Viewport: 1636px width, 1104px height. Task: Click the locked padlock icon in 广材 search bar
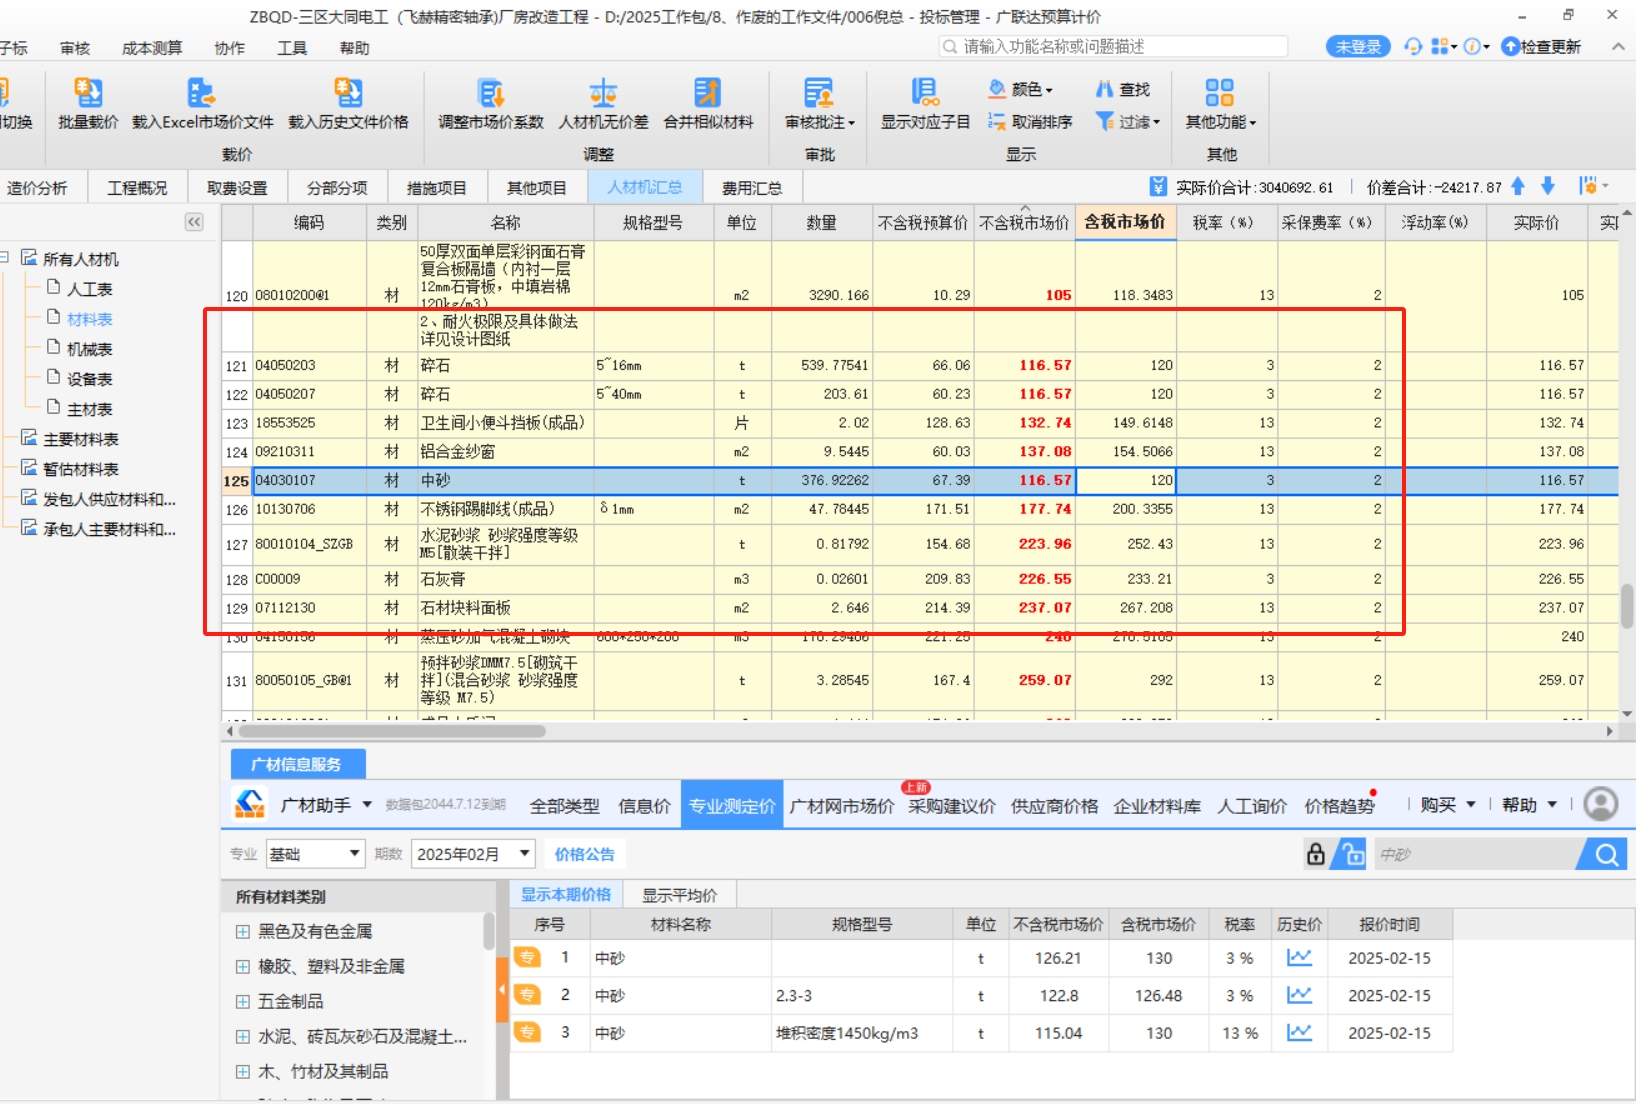point(1316,854)
